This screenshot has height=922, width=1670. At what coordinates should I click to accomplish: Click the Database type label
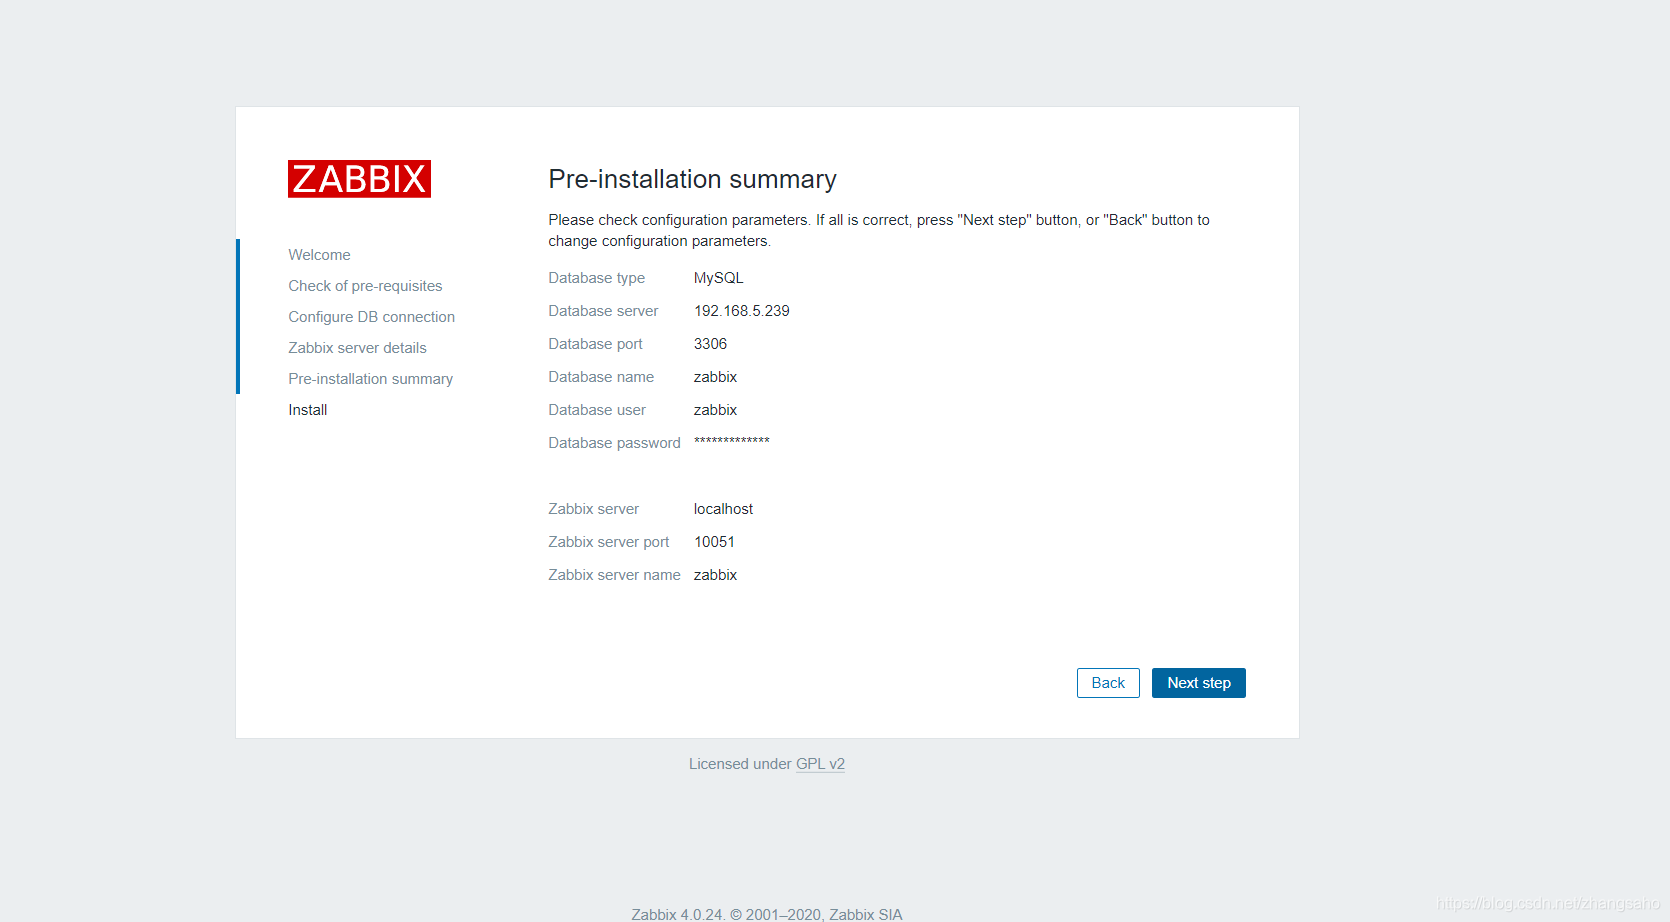pyautogui.click(x=596, y=278)
